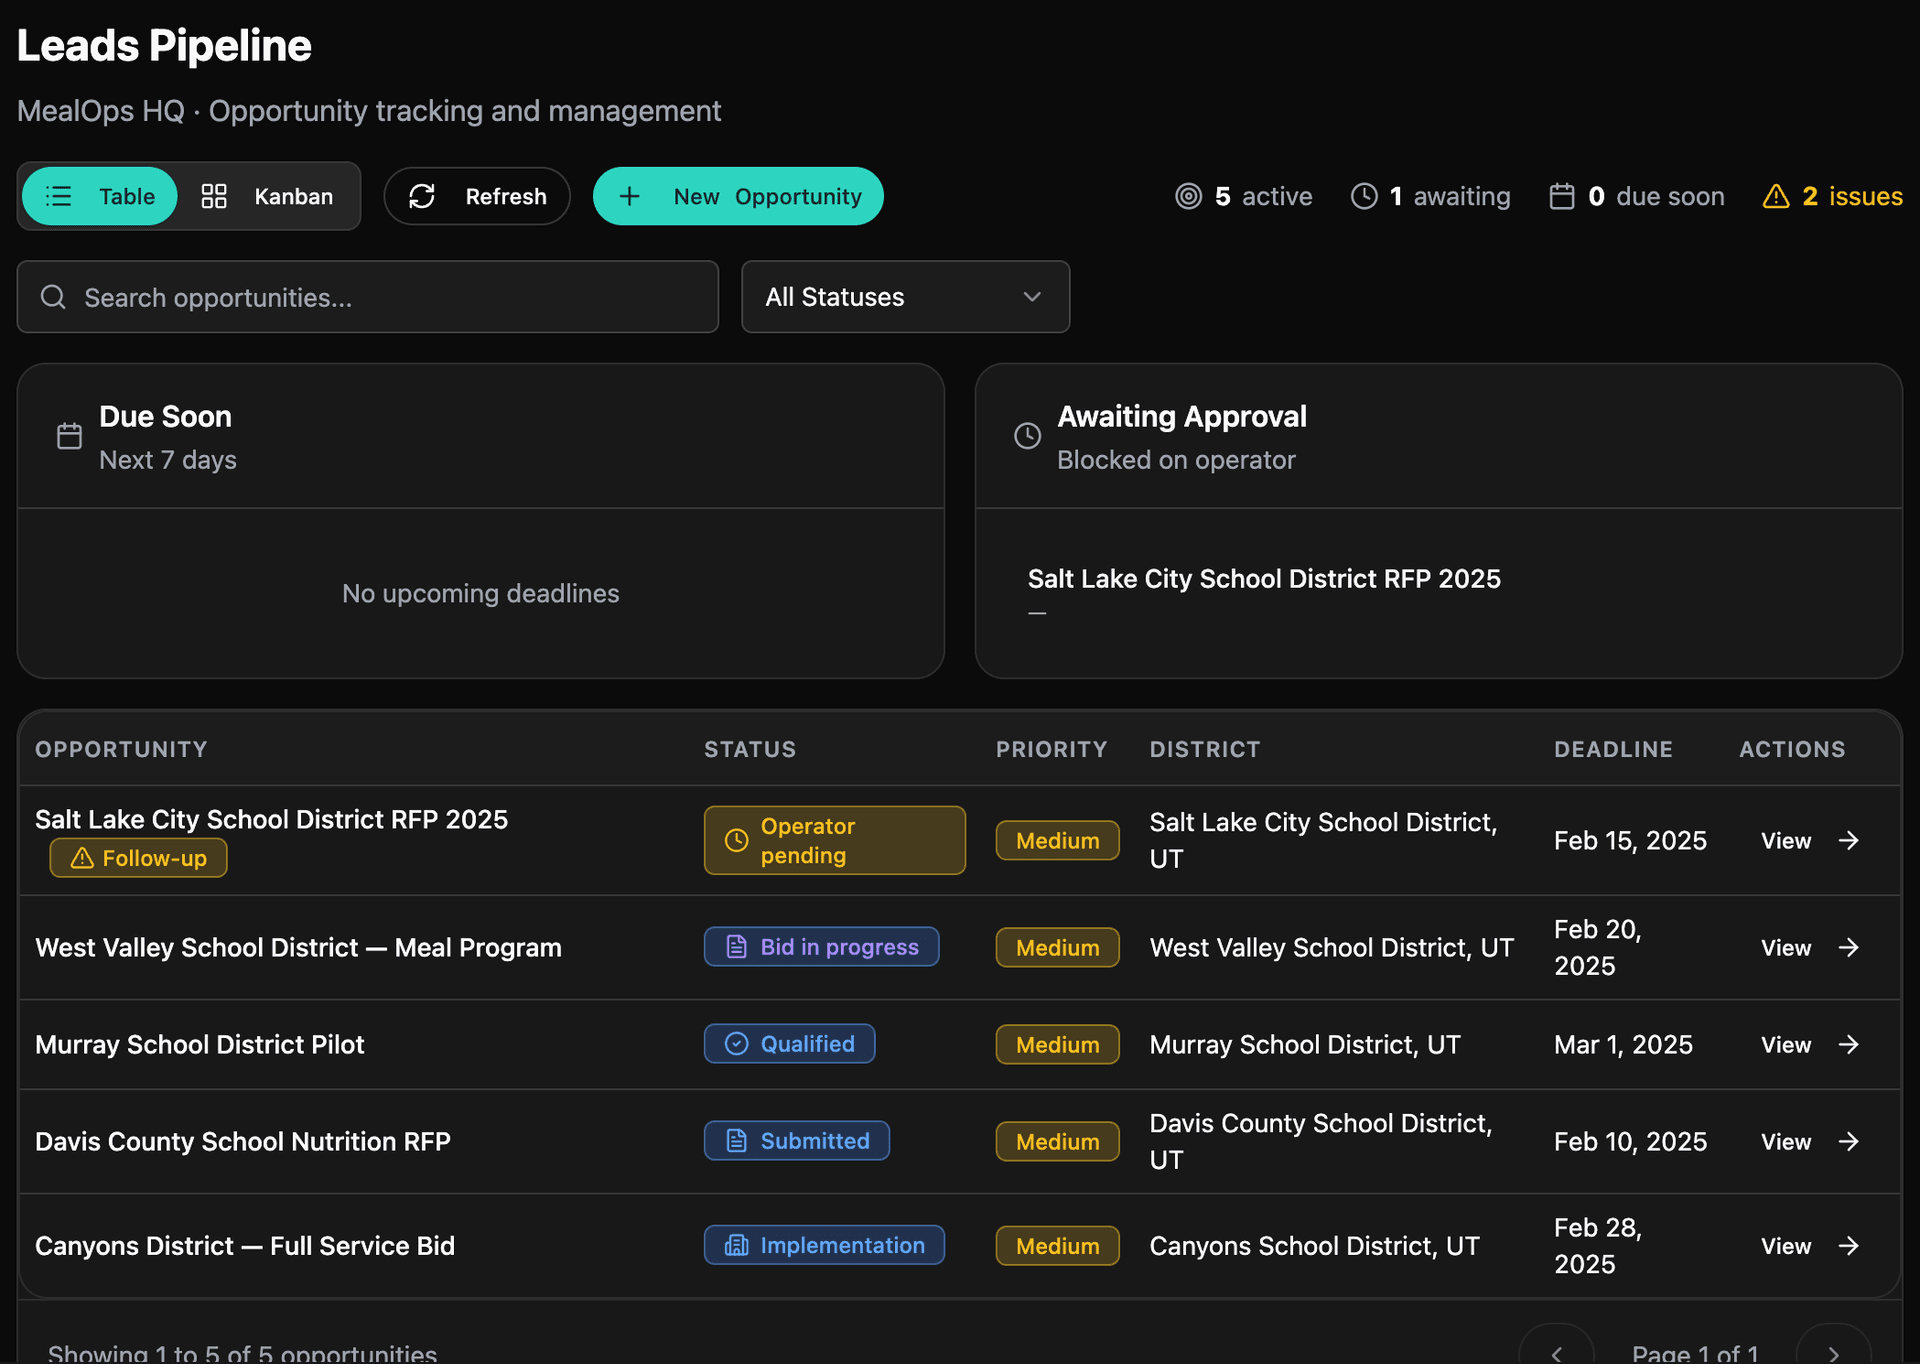The width and height of the screenshot is (1920, 1364).
Task: Click the target icon beside "5 active"
Action: 1189,196
